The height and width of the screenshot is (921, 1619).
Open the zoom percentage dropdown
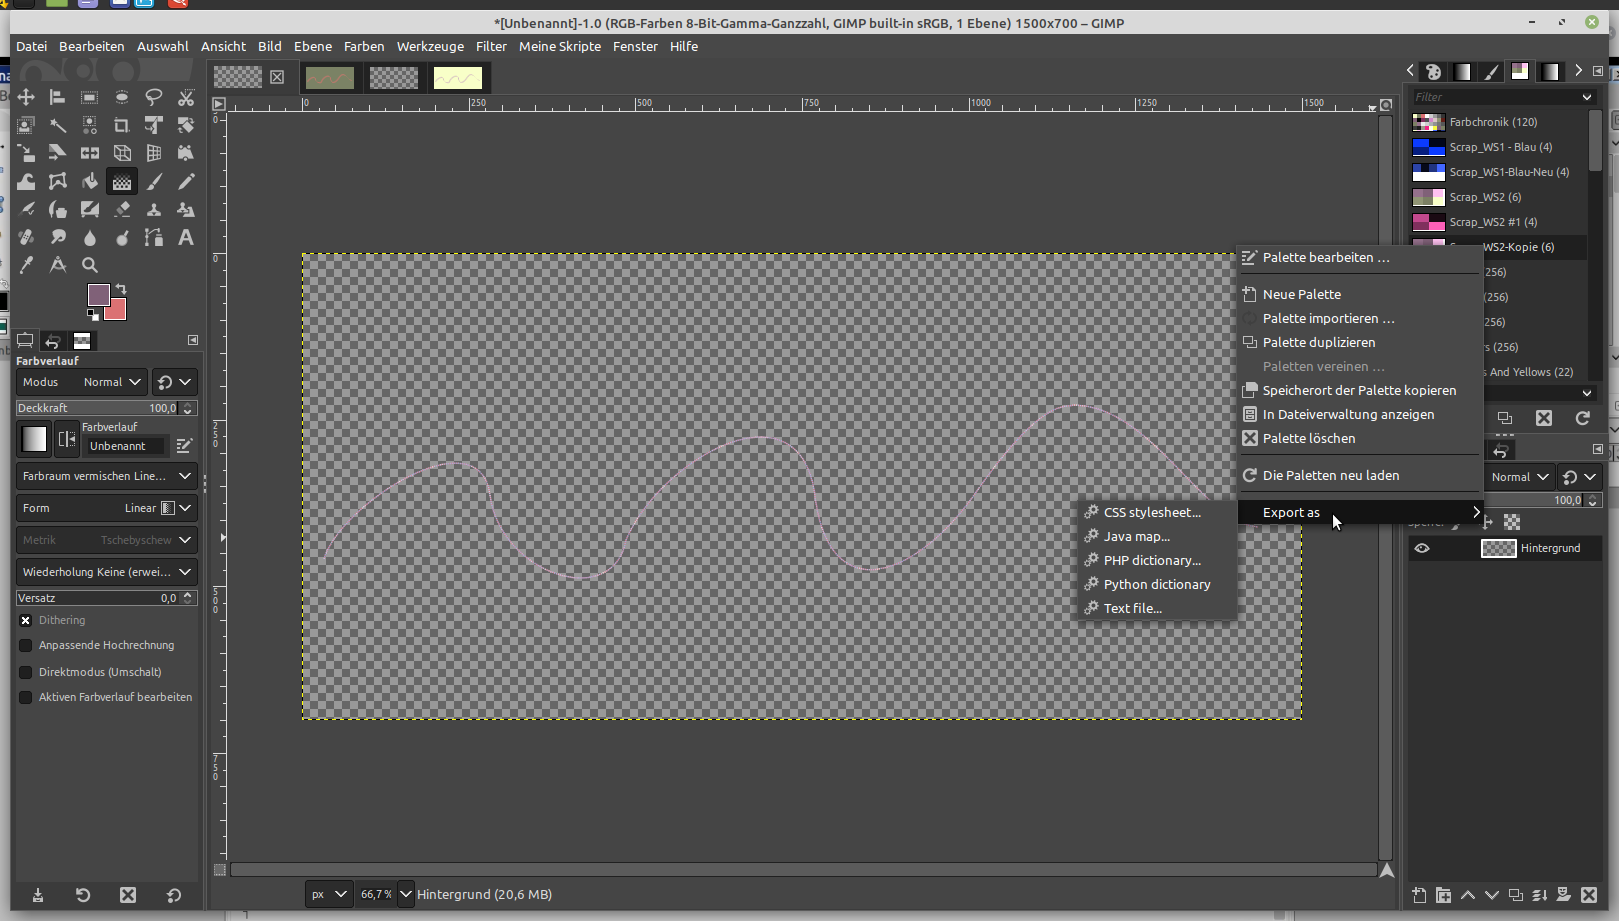click(x=405, y=894)
